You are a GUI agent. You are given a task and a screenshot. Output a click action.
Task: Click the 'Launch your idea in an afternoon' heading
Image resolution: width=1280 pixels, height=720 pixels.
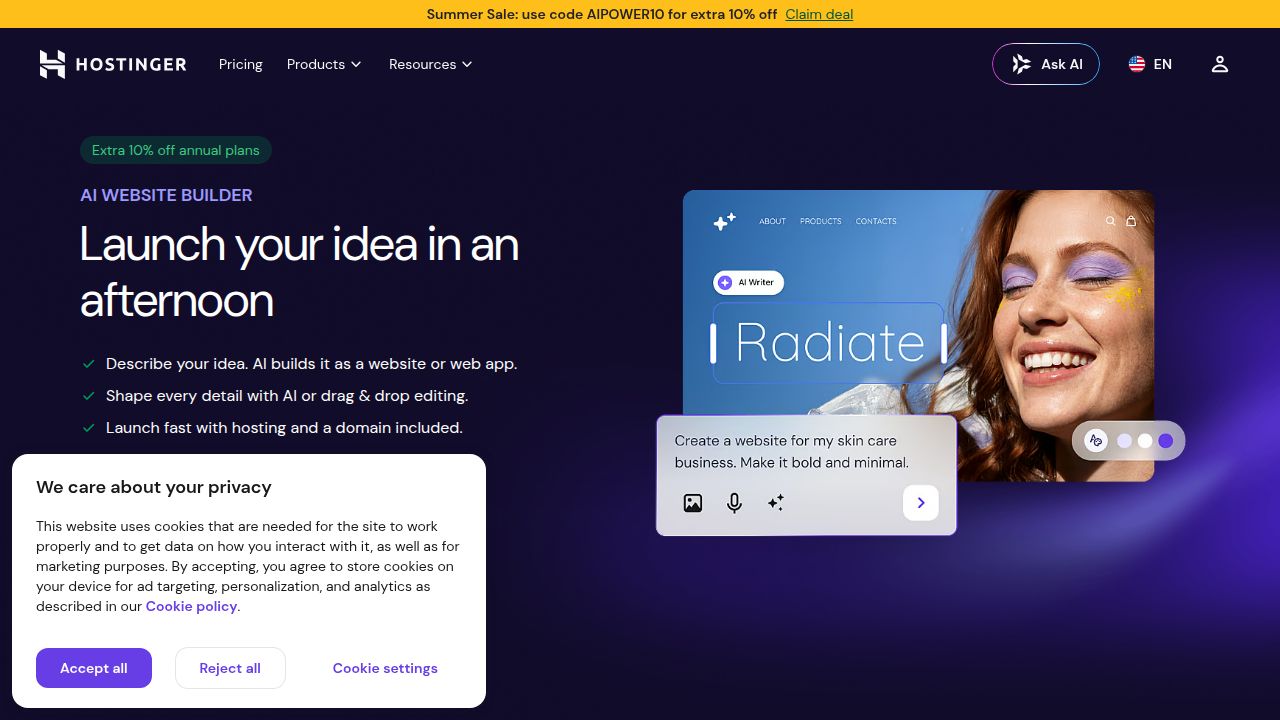(x=300, y=272)
